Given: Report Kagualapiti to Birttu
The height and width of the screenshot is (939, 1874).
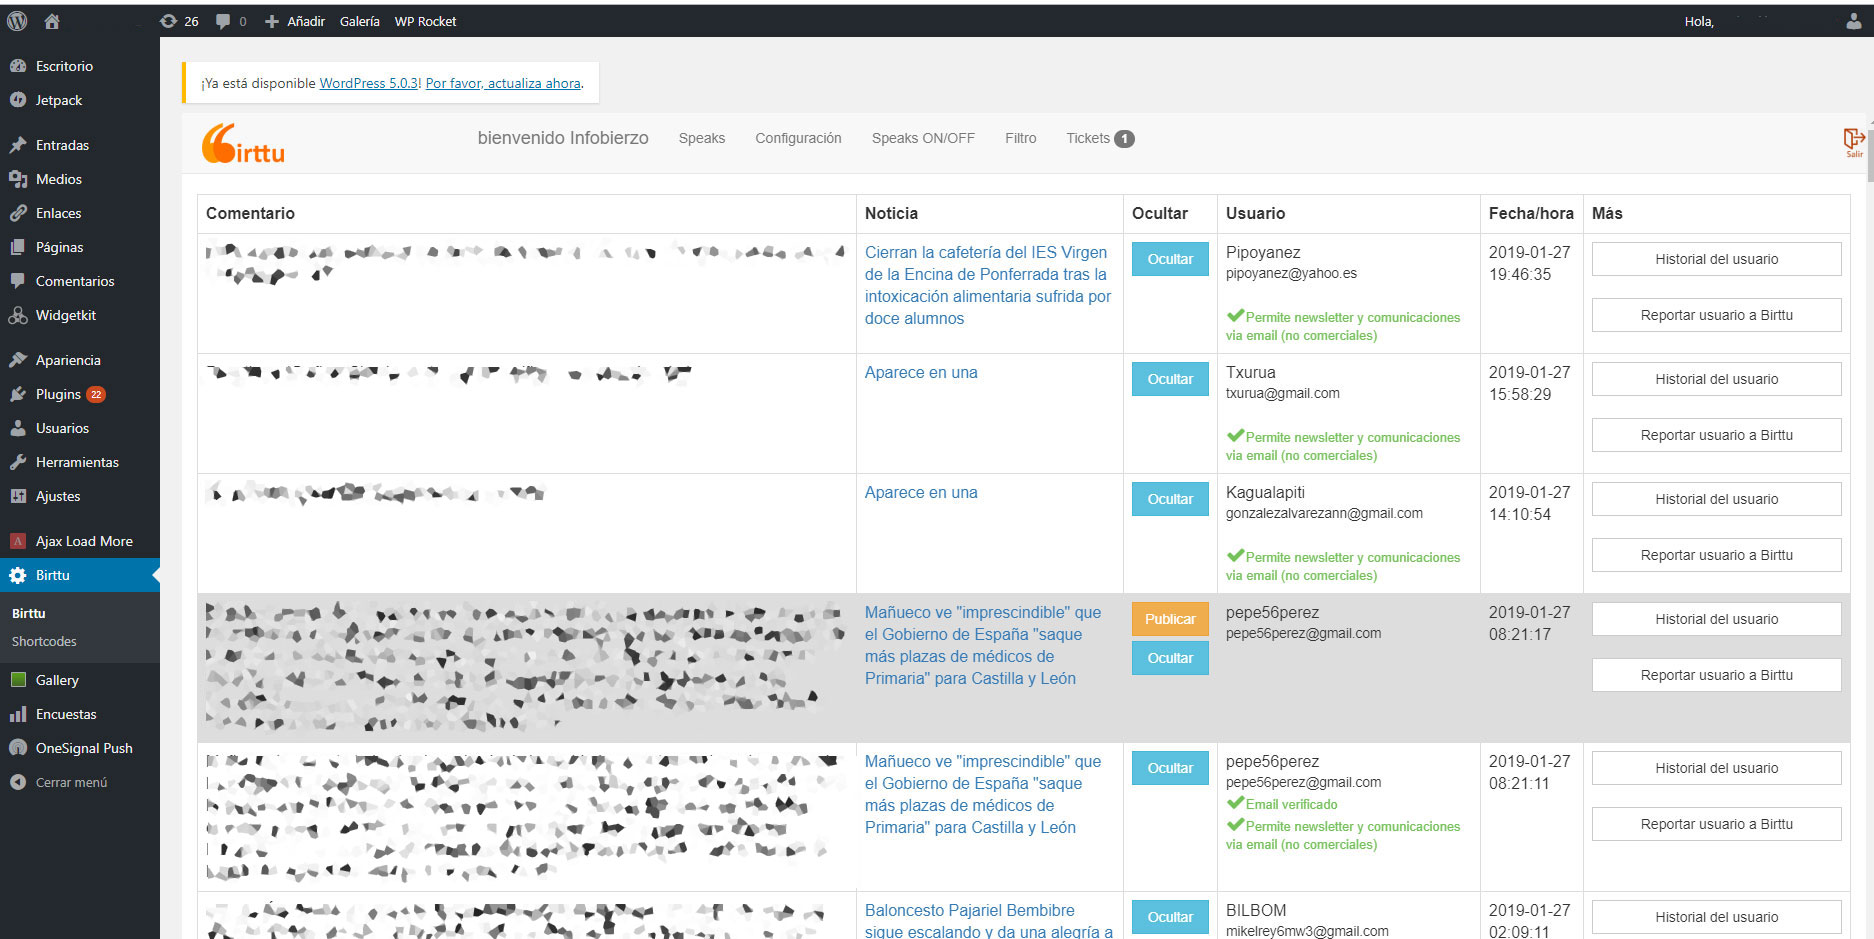Looking at the screenshot, I should click(1716, 555).
